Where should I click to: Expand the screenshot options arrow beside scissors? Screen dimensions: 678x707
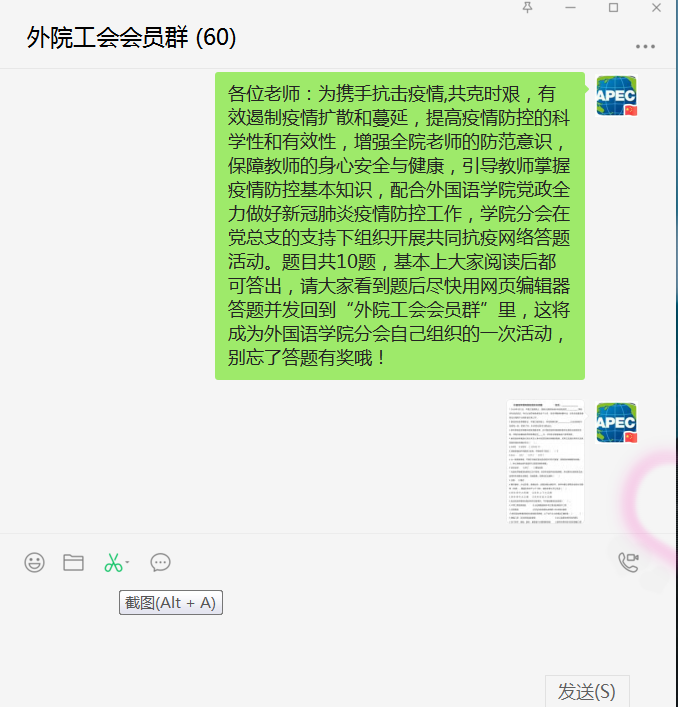coord(128,562)
